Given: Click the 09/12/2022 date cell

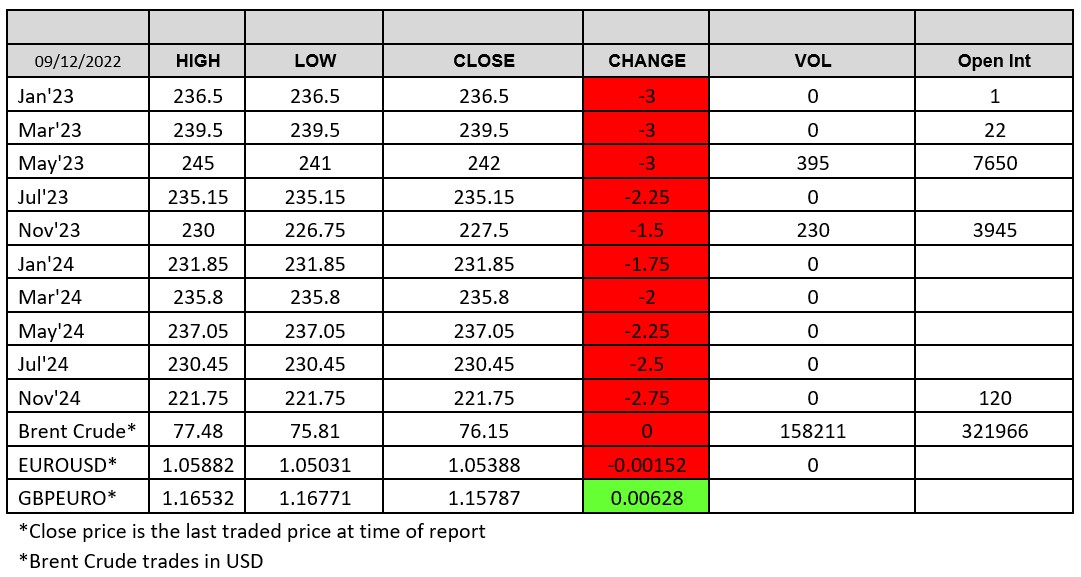Looking at the screenshot, I should [x=78, y=60].
